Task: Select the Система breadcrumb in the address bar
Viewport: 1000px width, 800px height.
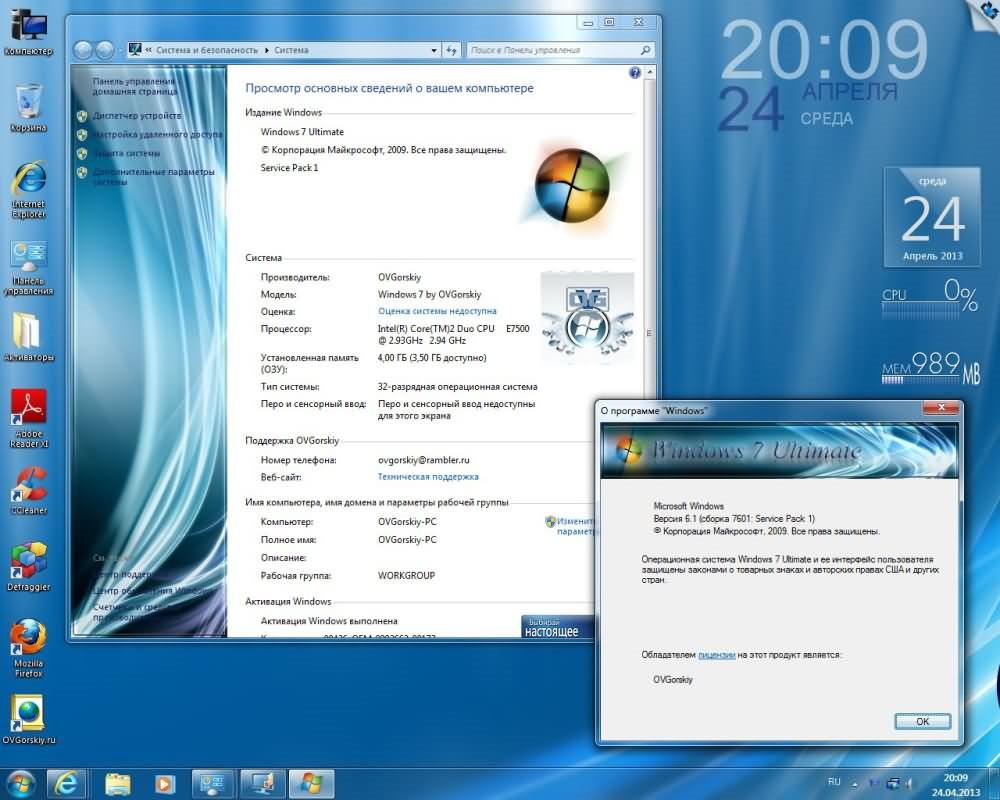Action: [291, 50]
